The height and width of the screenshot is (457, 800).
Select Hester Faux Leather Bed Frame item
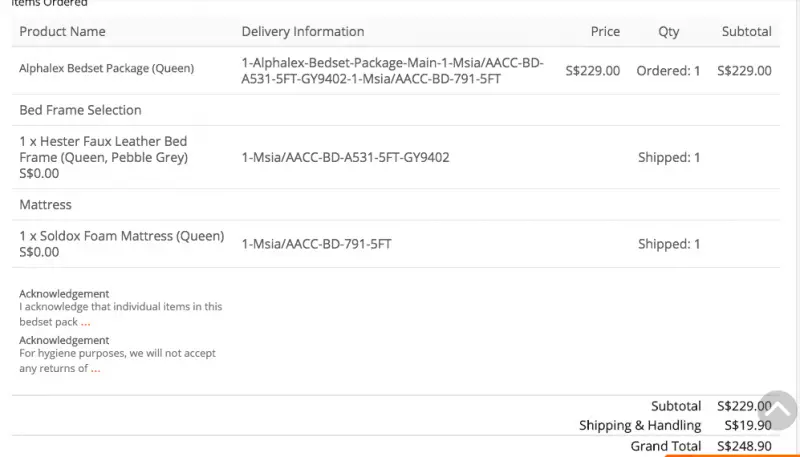click(104, 149)
